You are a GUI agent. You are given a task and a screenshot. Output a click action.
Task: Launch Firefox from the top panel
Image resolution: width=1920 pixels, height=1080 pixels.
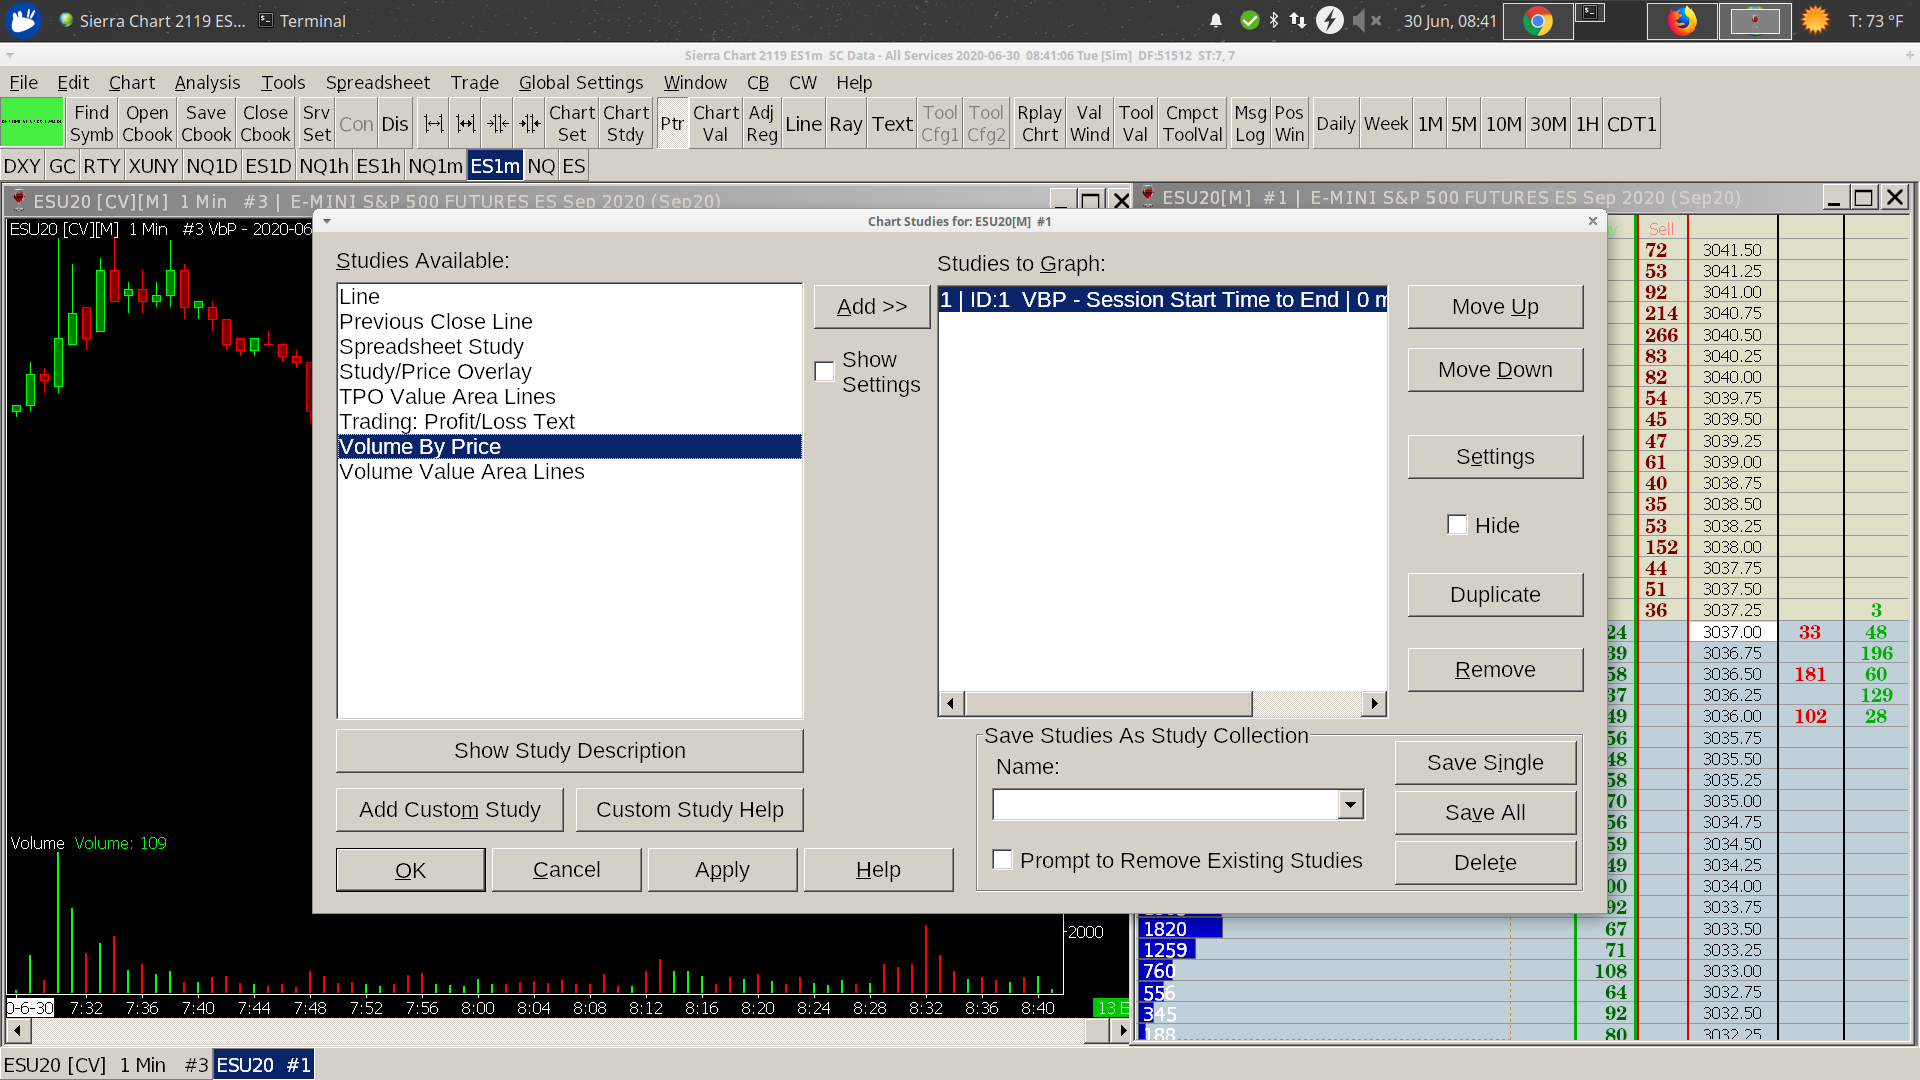[x=1682, y=21]
